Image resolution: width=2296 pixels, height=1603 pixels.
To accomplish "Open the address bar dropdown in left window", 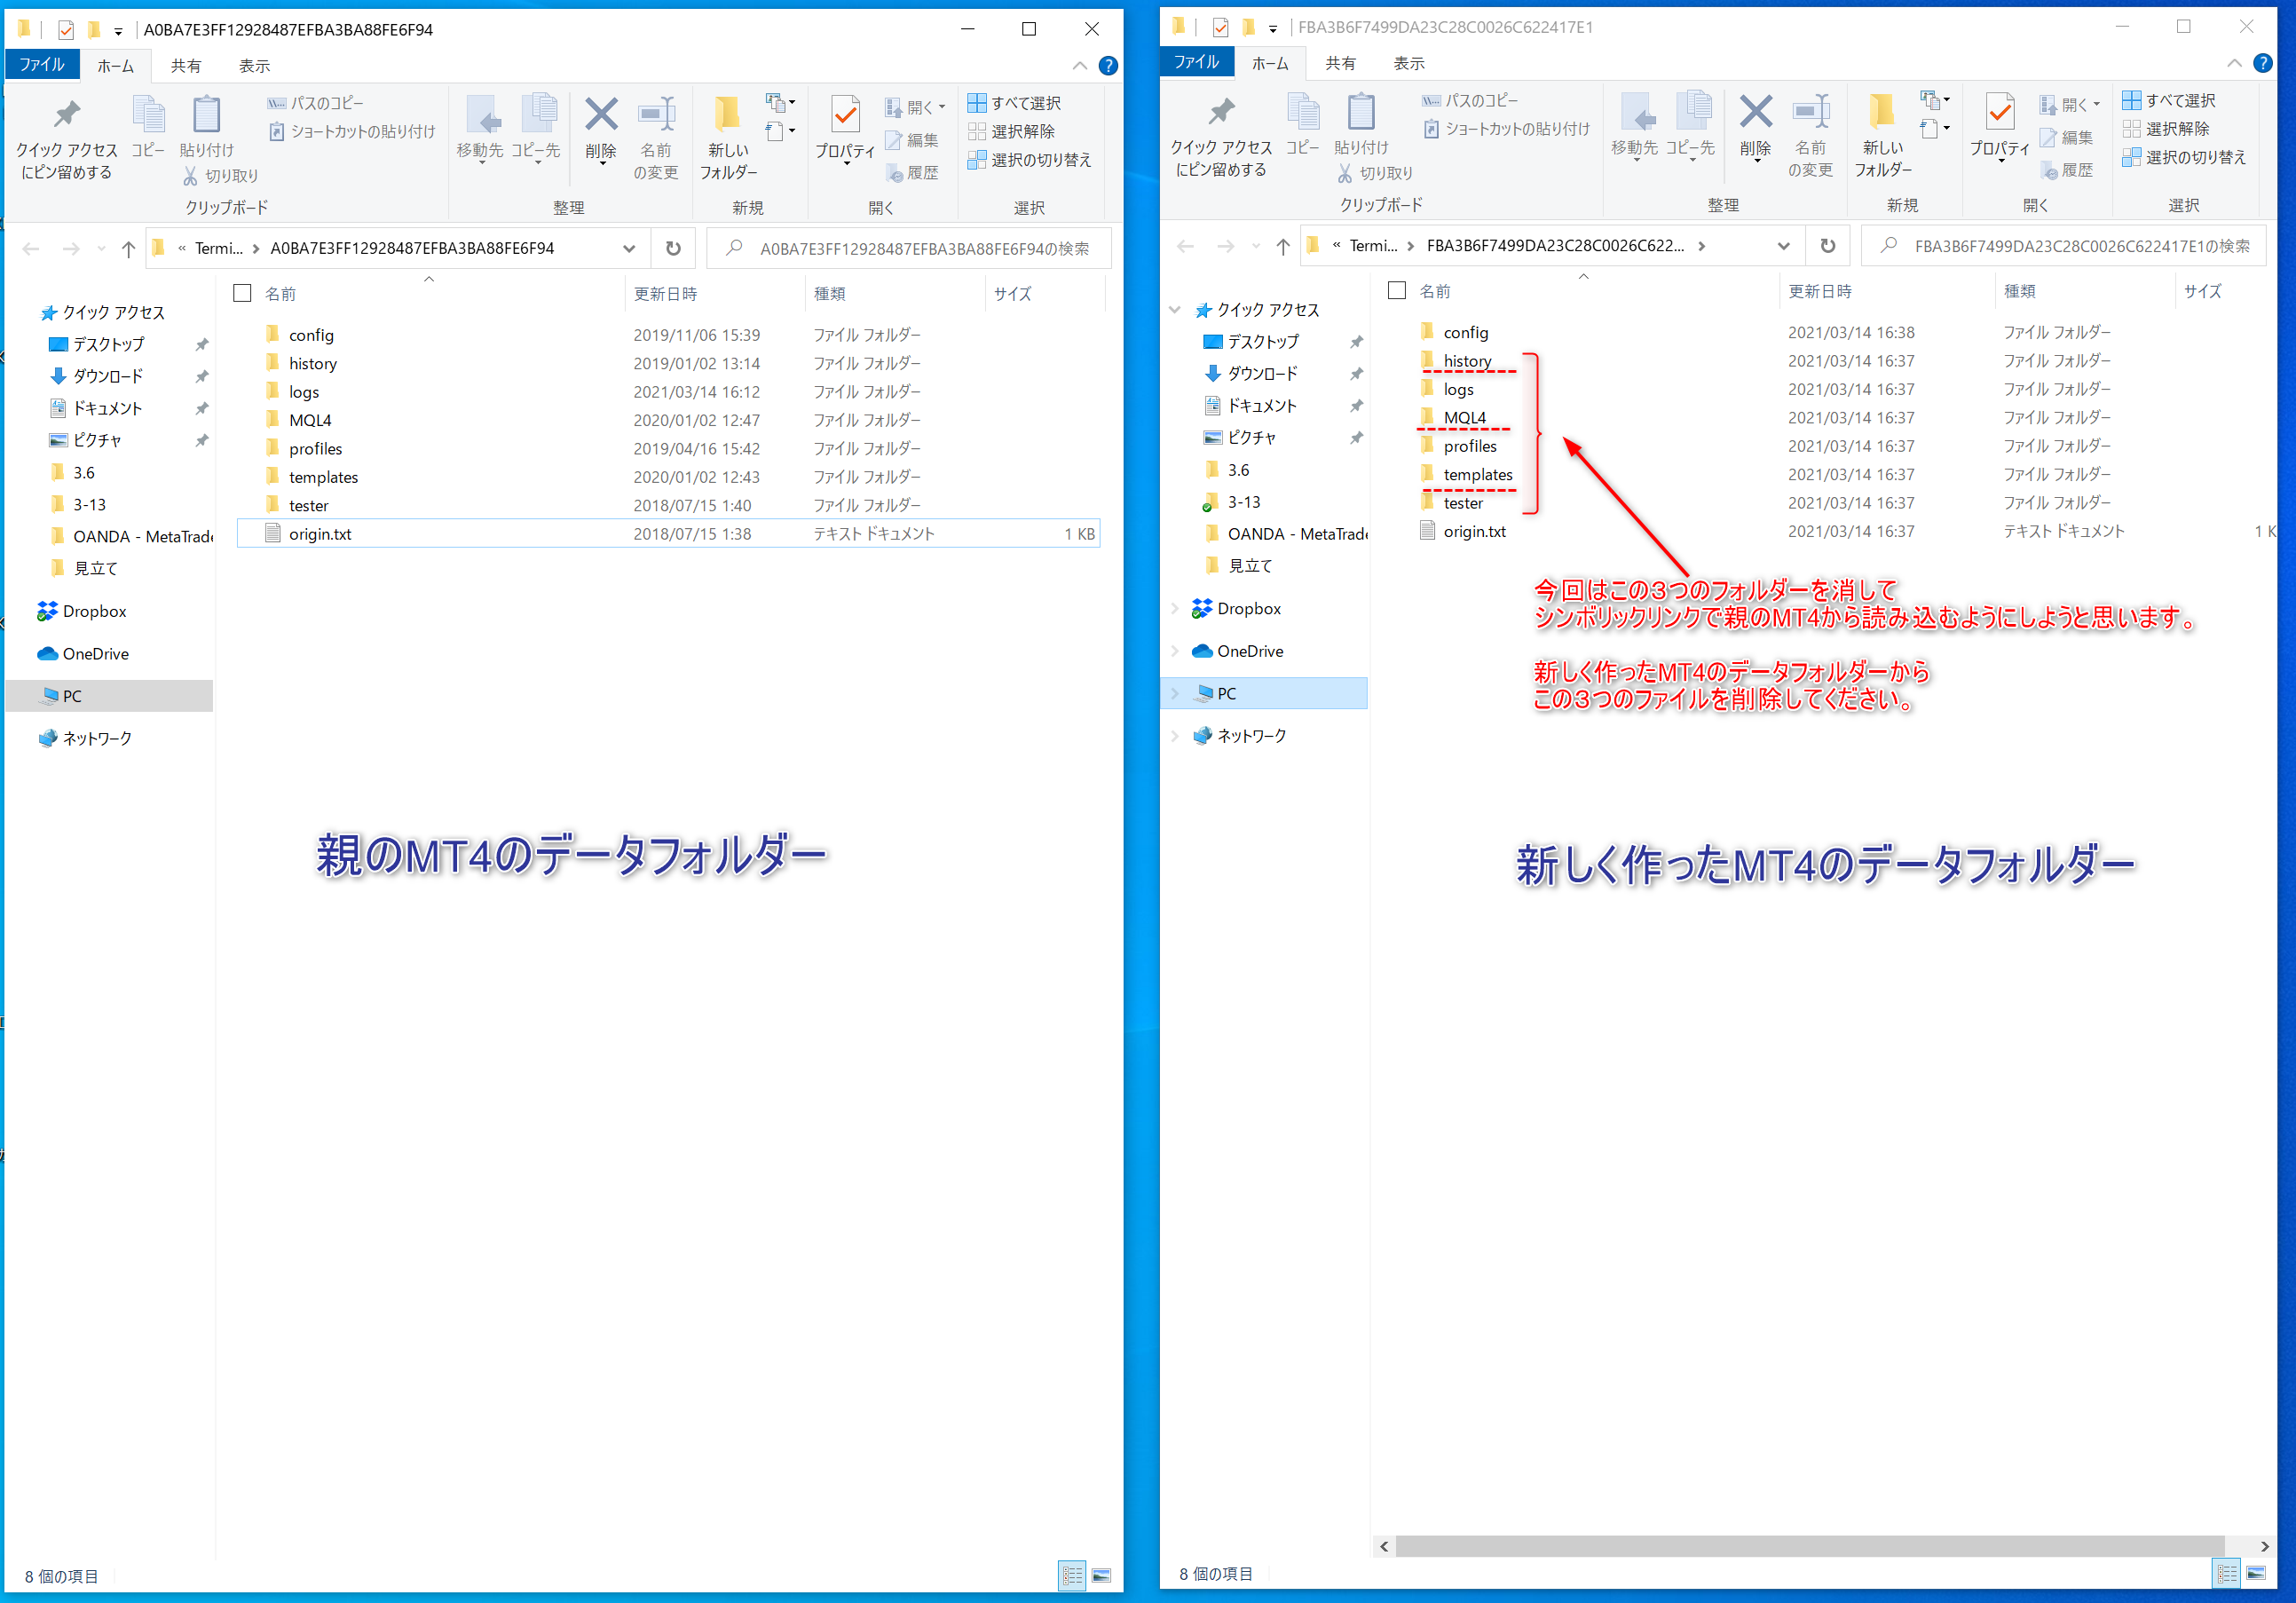I will 629,249.
